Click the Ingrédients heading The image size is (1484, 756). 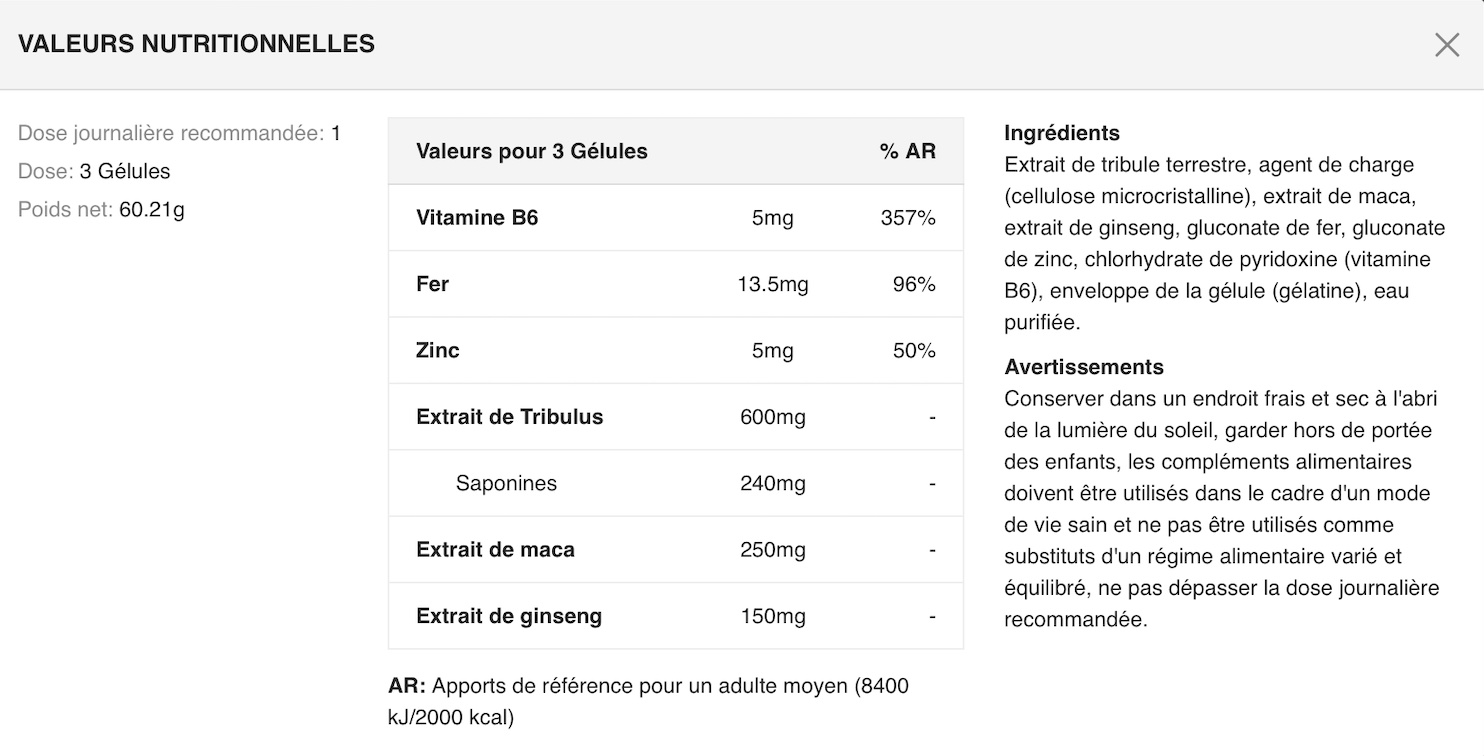[1062, 133]
